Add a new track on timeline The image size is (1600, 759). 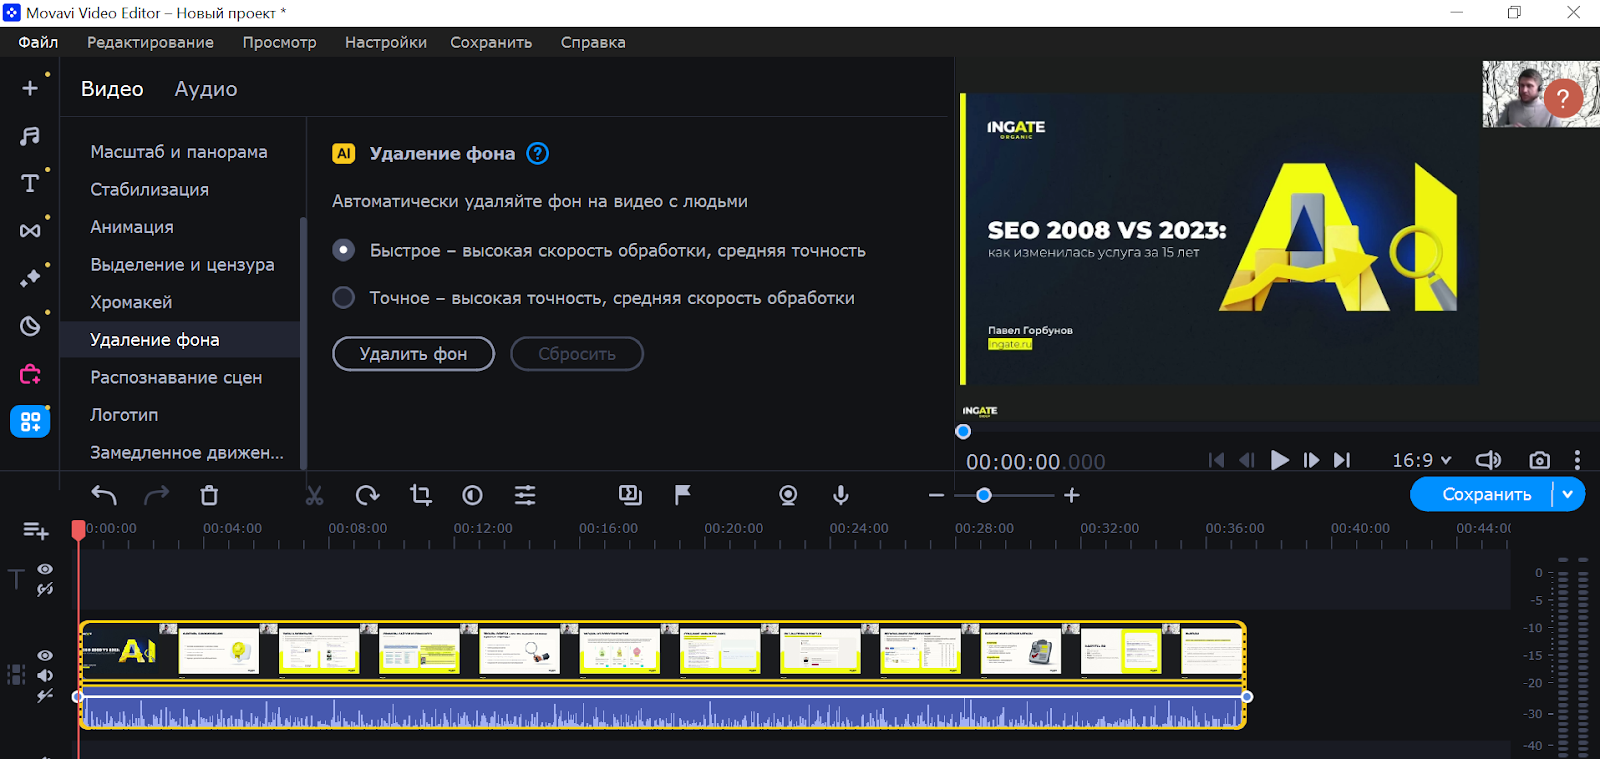35,531
